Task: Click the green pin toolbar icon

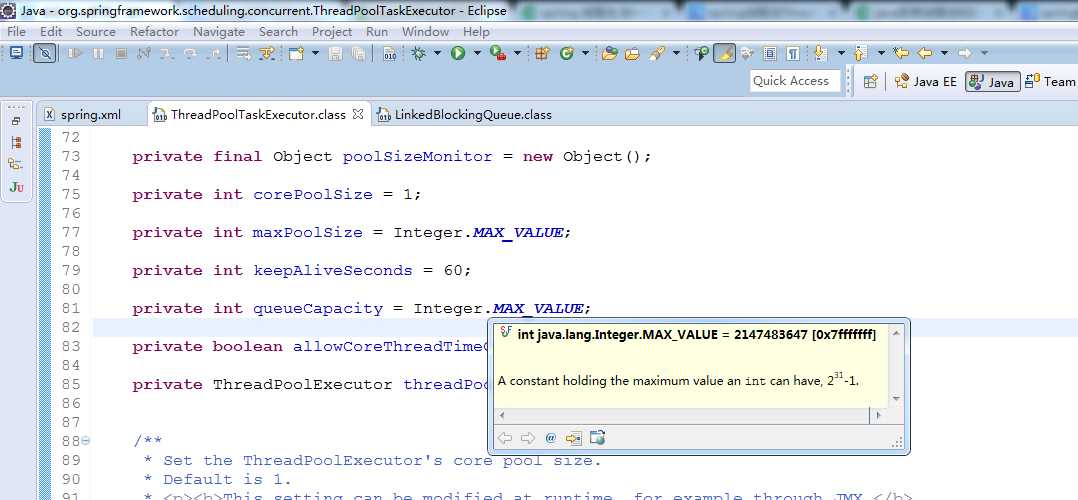Action: pos(701,53)
